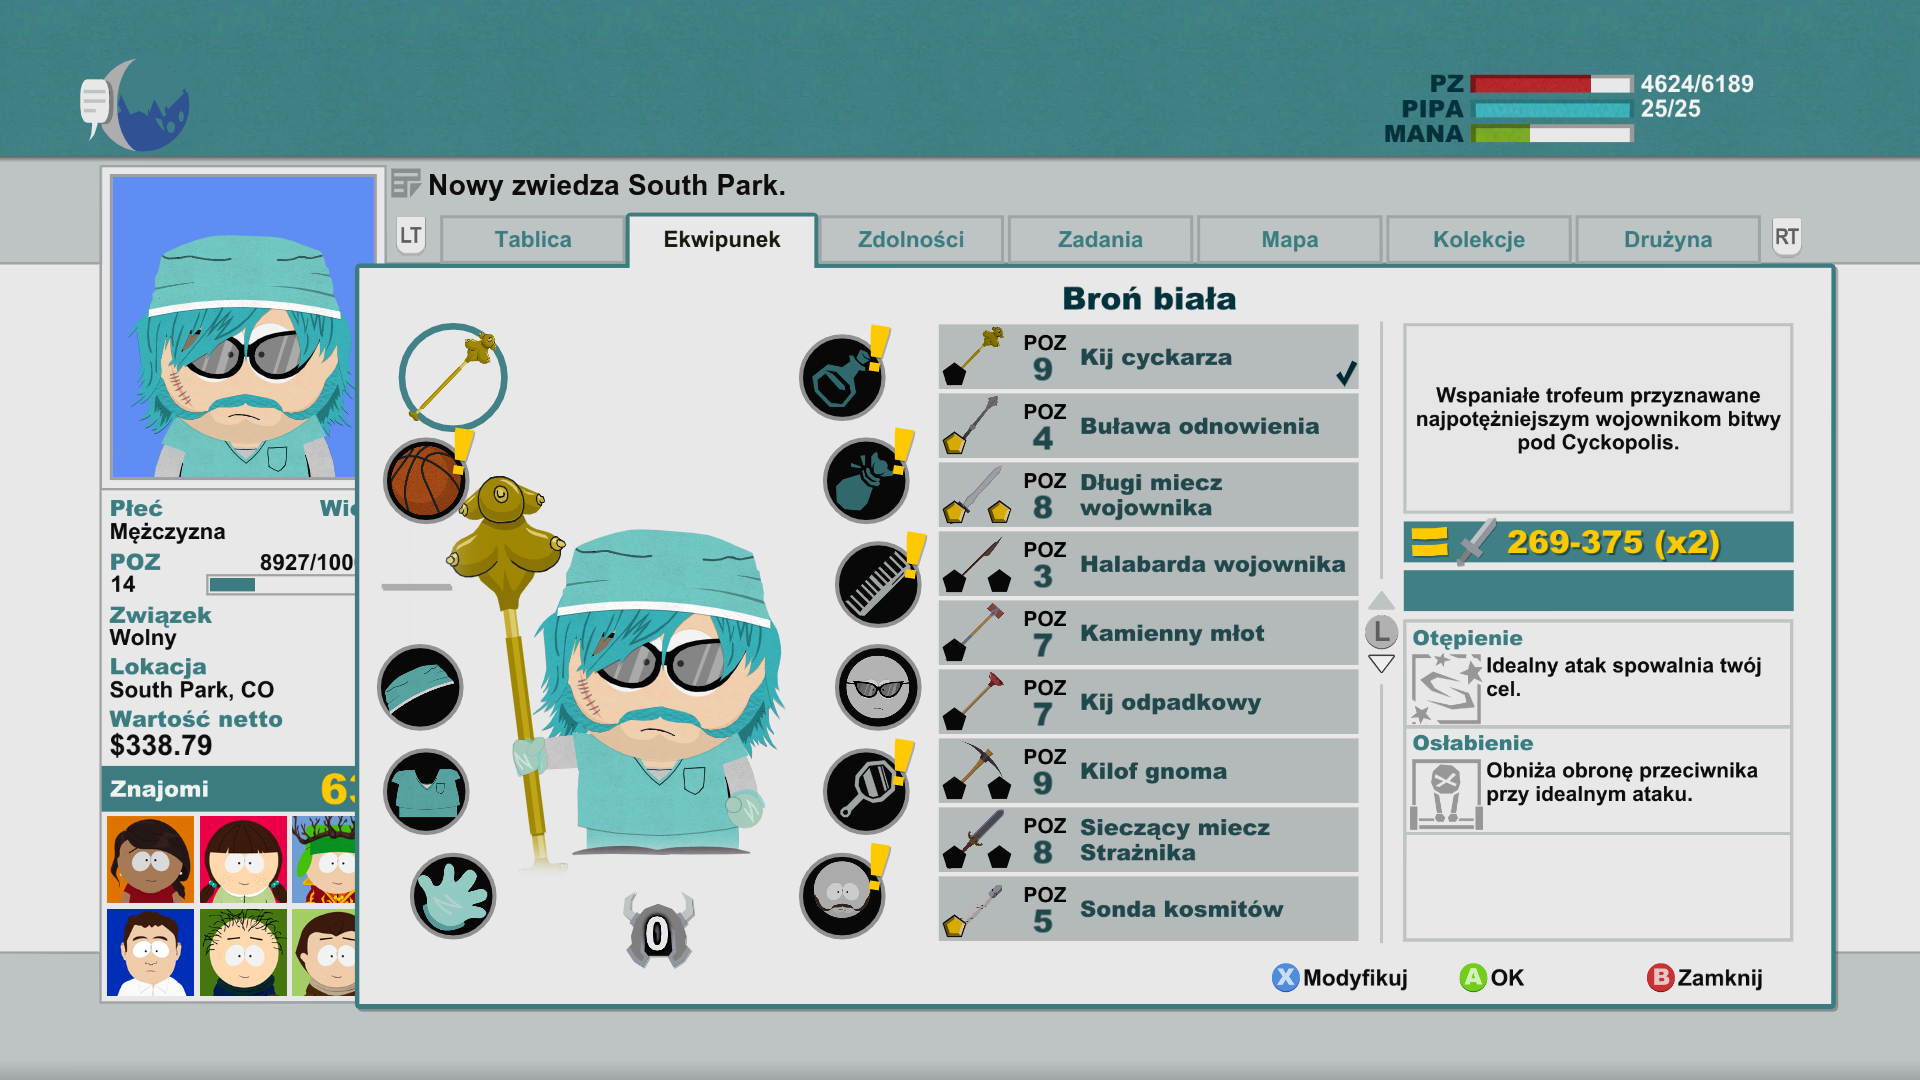This screenshot has height=1080, width=1920.
Task: Switch to the Mapa tab
Action: coord(1289,240)
